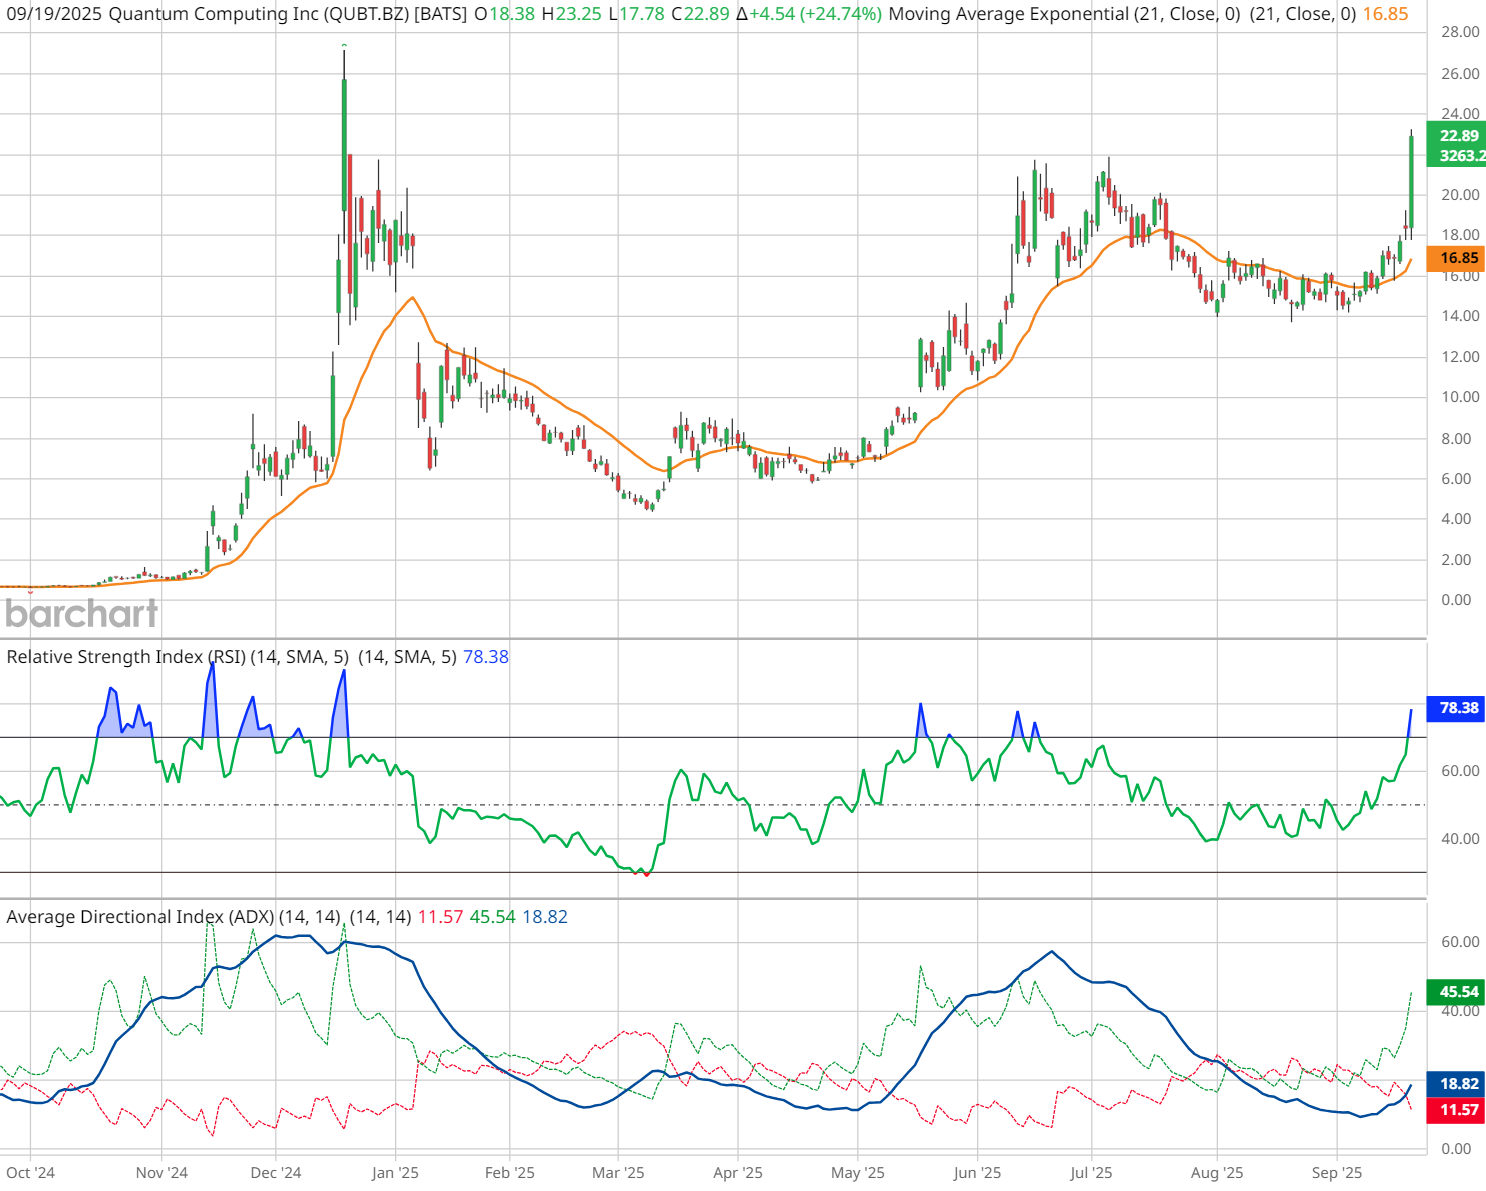Click the blue 78.38 RSI tag on the axis
Viewport: 1486px width, 1191px height.
[x=1456, y=708]
